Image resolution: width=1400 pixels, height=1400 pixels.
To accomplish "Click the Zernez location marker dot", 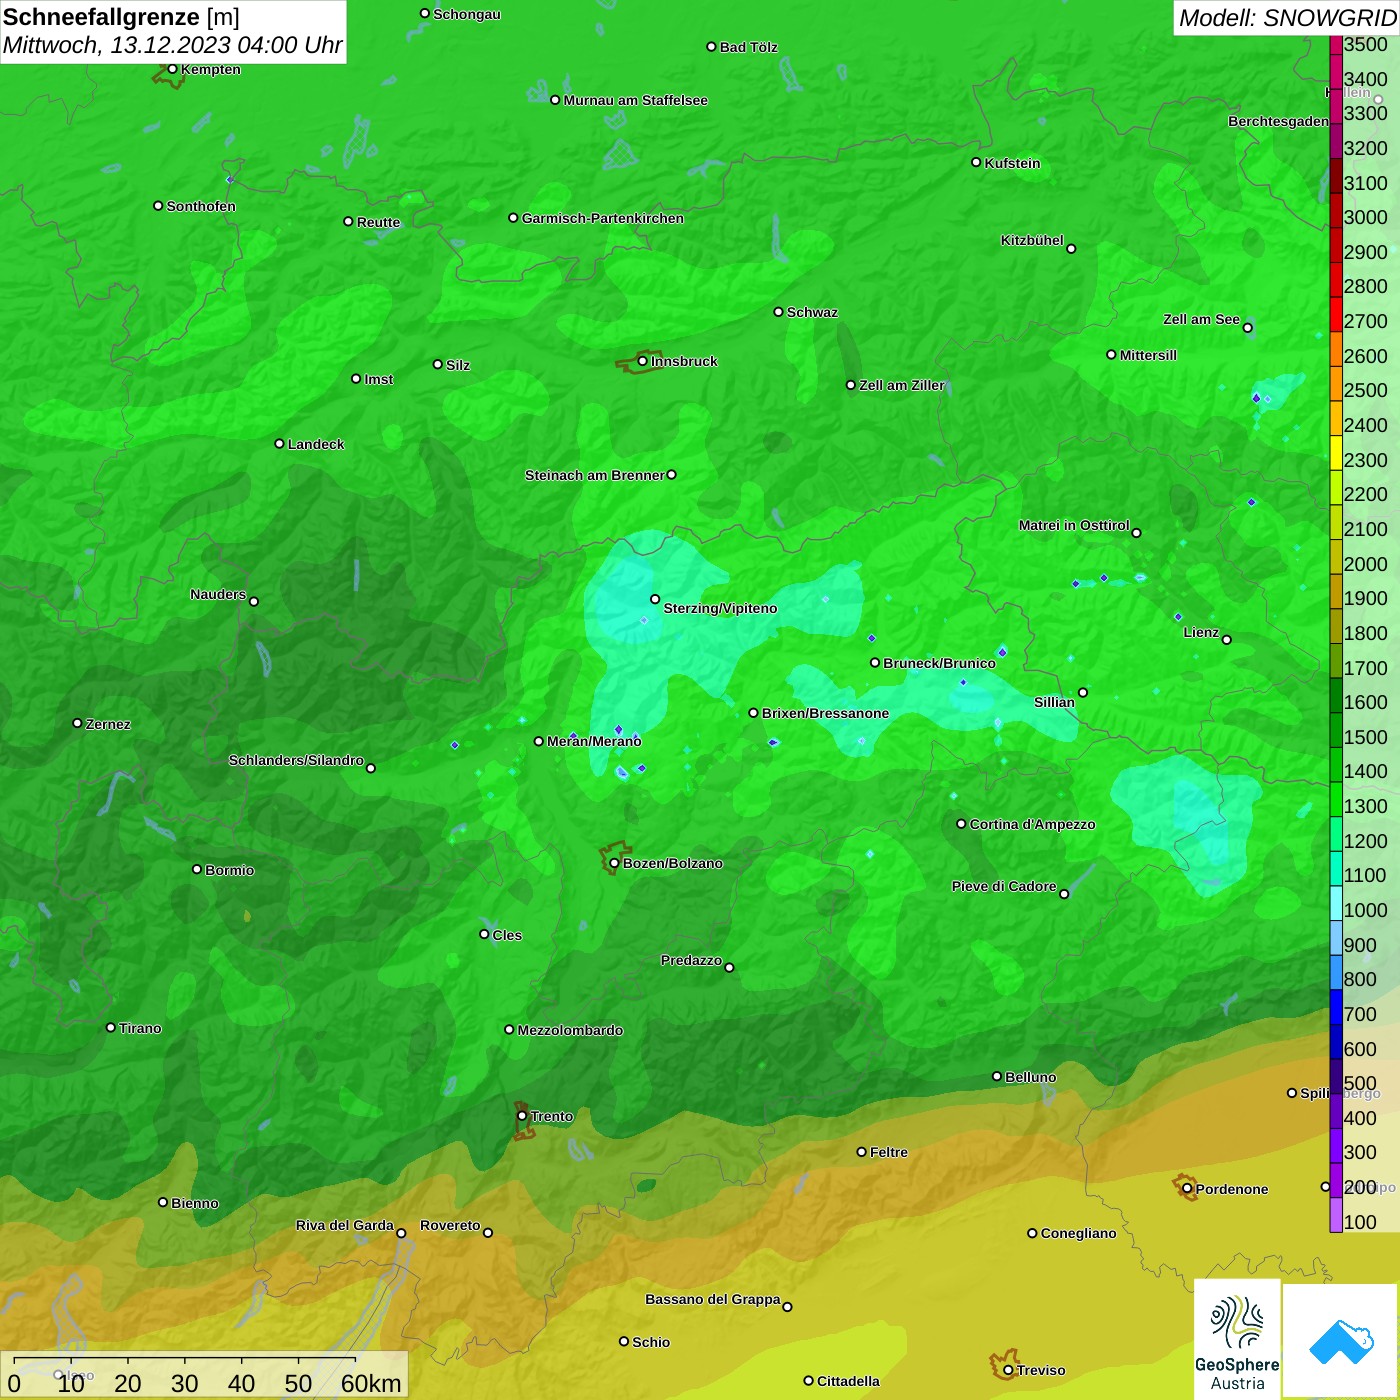I will tap(77, 723).
